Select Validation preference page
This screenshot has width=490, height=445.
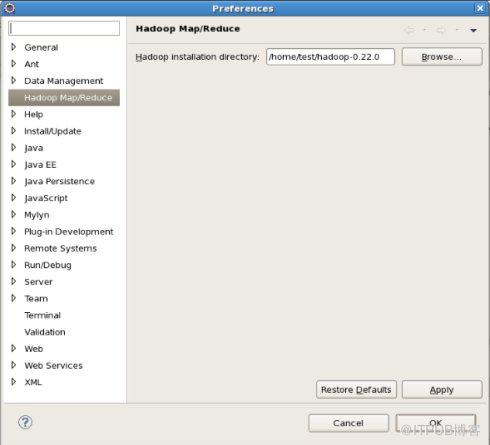coord(45,332)
